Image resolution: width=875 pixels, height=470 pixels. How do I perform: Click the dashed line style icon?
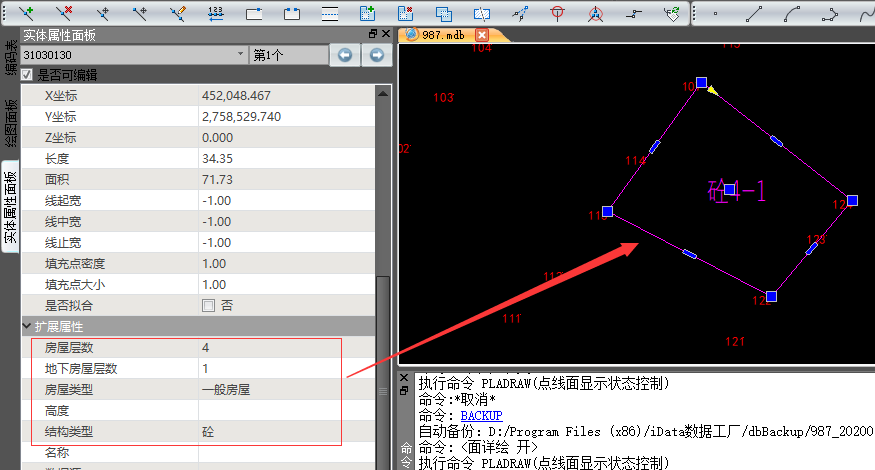pos(330,13)
